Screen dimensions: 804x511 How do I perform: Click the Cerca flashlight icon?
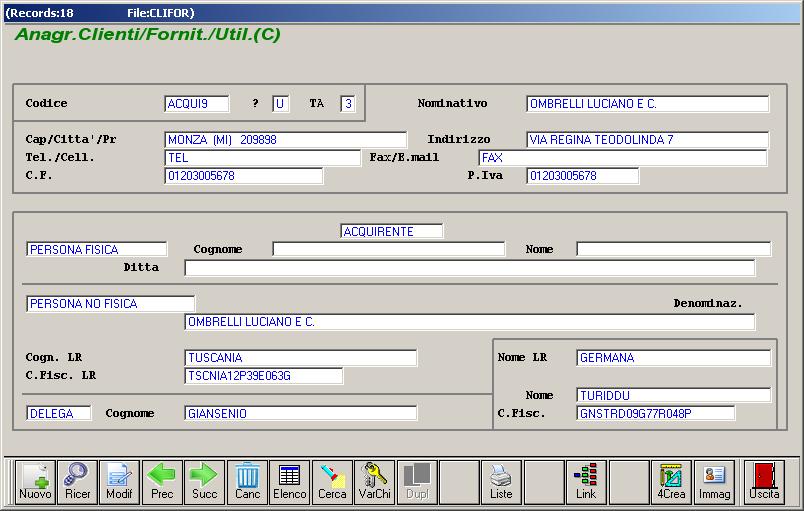click(x=332, y=481)
